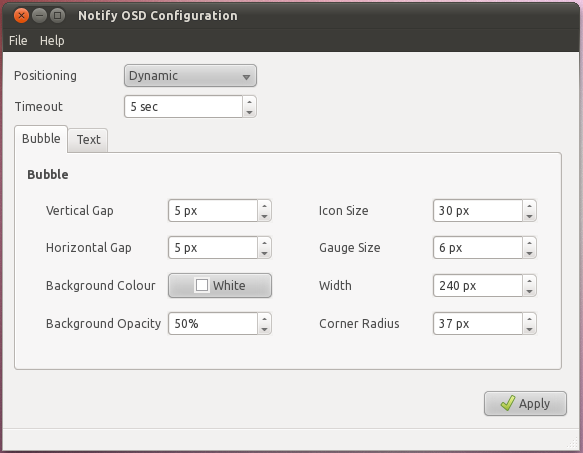Increase the Timeout value with up arrow
Screen dimensions: 583x453
click(249, 101)
